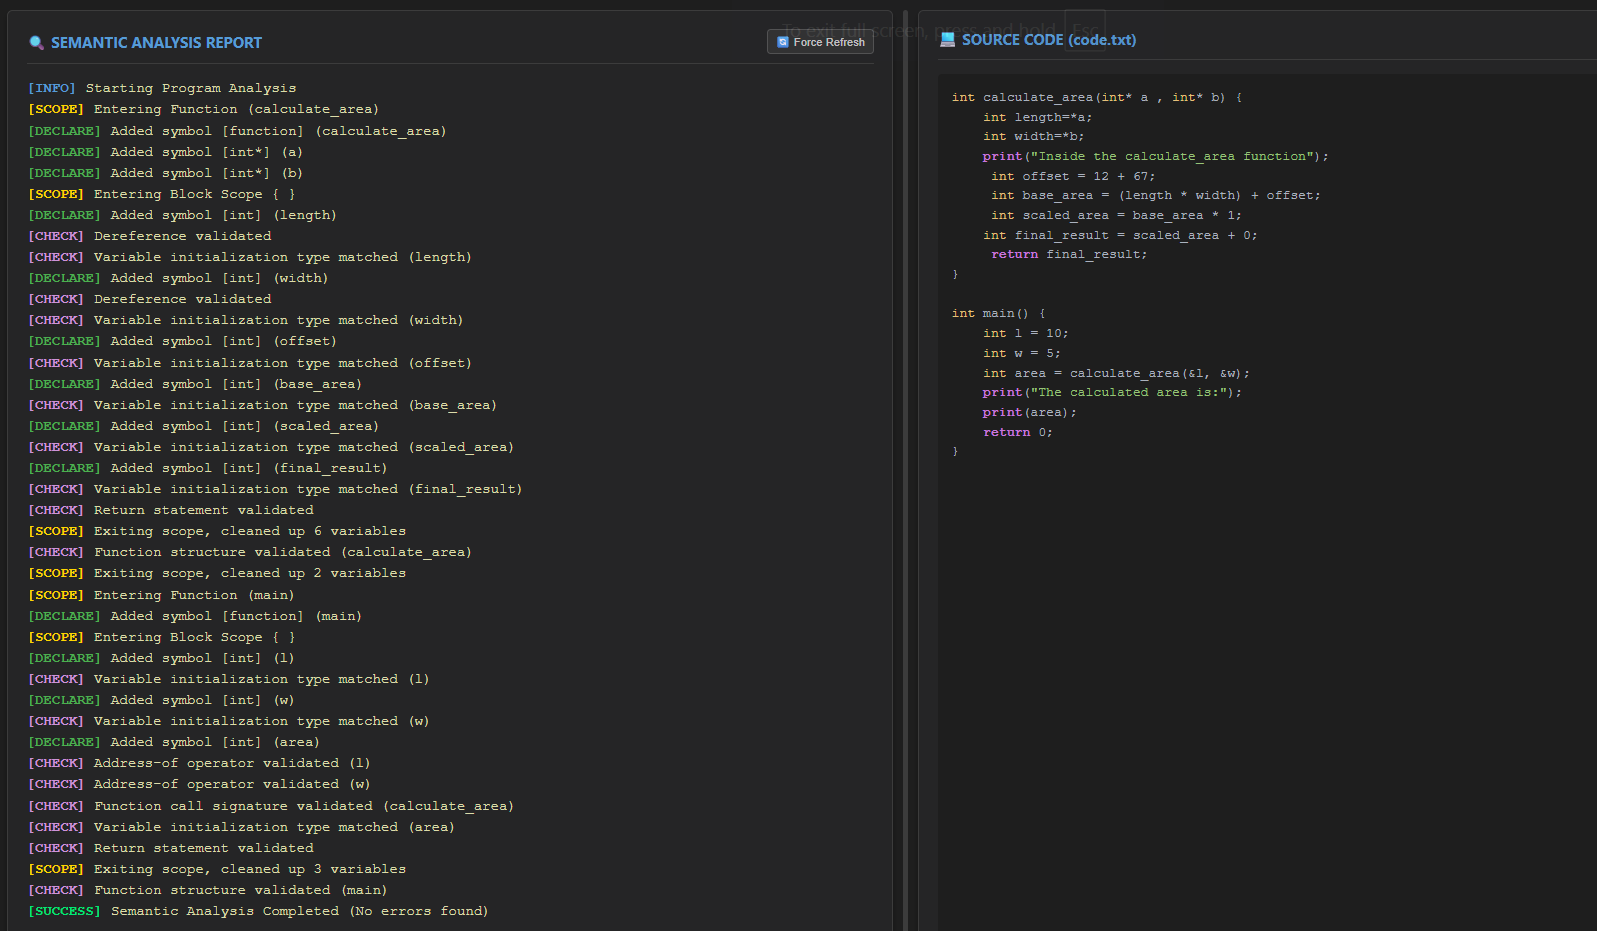Click Address-of operator validated (l) line
The width and height of the screenshot is (1597, 931).
(199, 763)
